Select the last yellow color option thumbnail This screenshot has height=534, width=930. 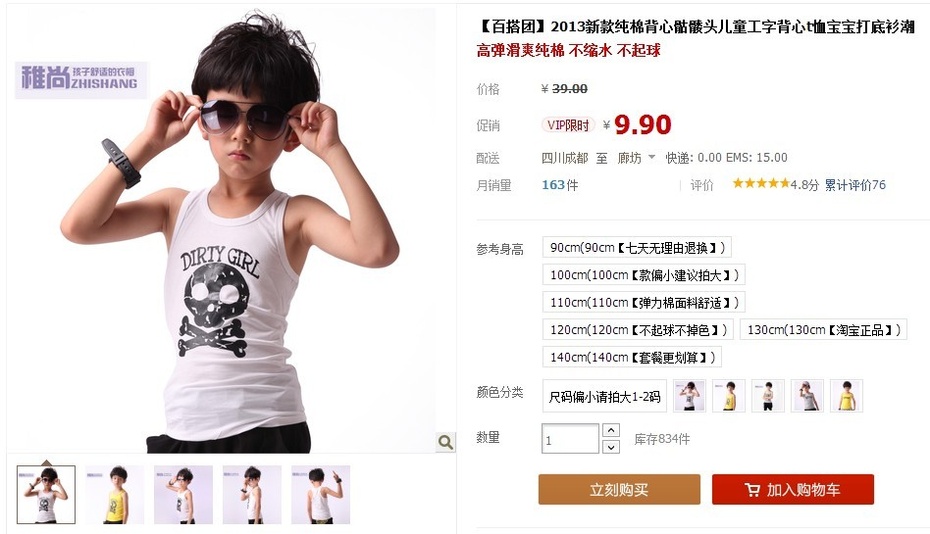pyautogui.click(x=846, y=396)
